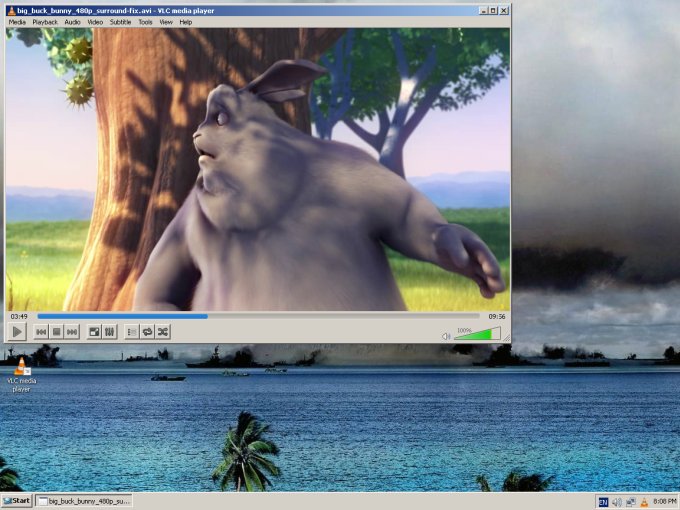680x510 pixels.
Task: Click VLC cone icon in system tray
Action: pyautogui.click(x=644, y=502)
